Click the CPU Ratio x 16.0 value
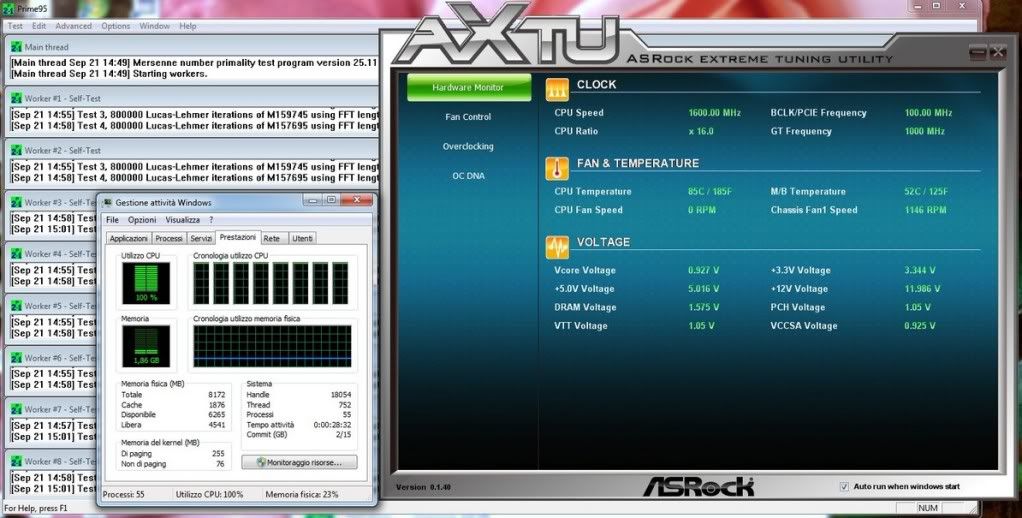 701,132
